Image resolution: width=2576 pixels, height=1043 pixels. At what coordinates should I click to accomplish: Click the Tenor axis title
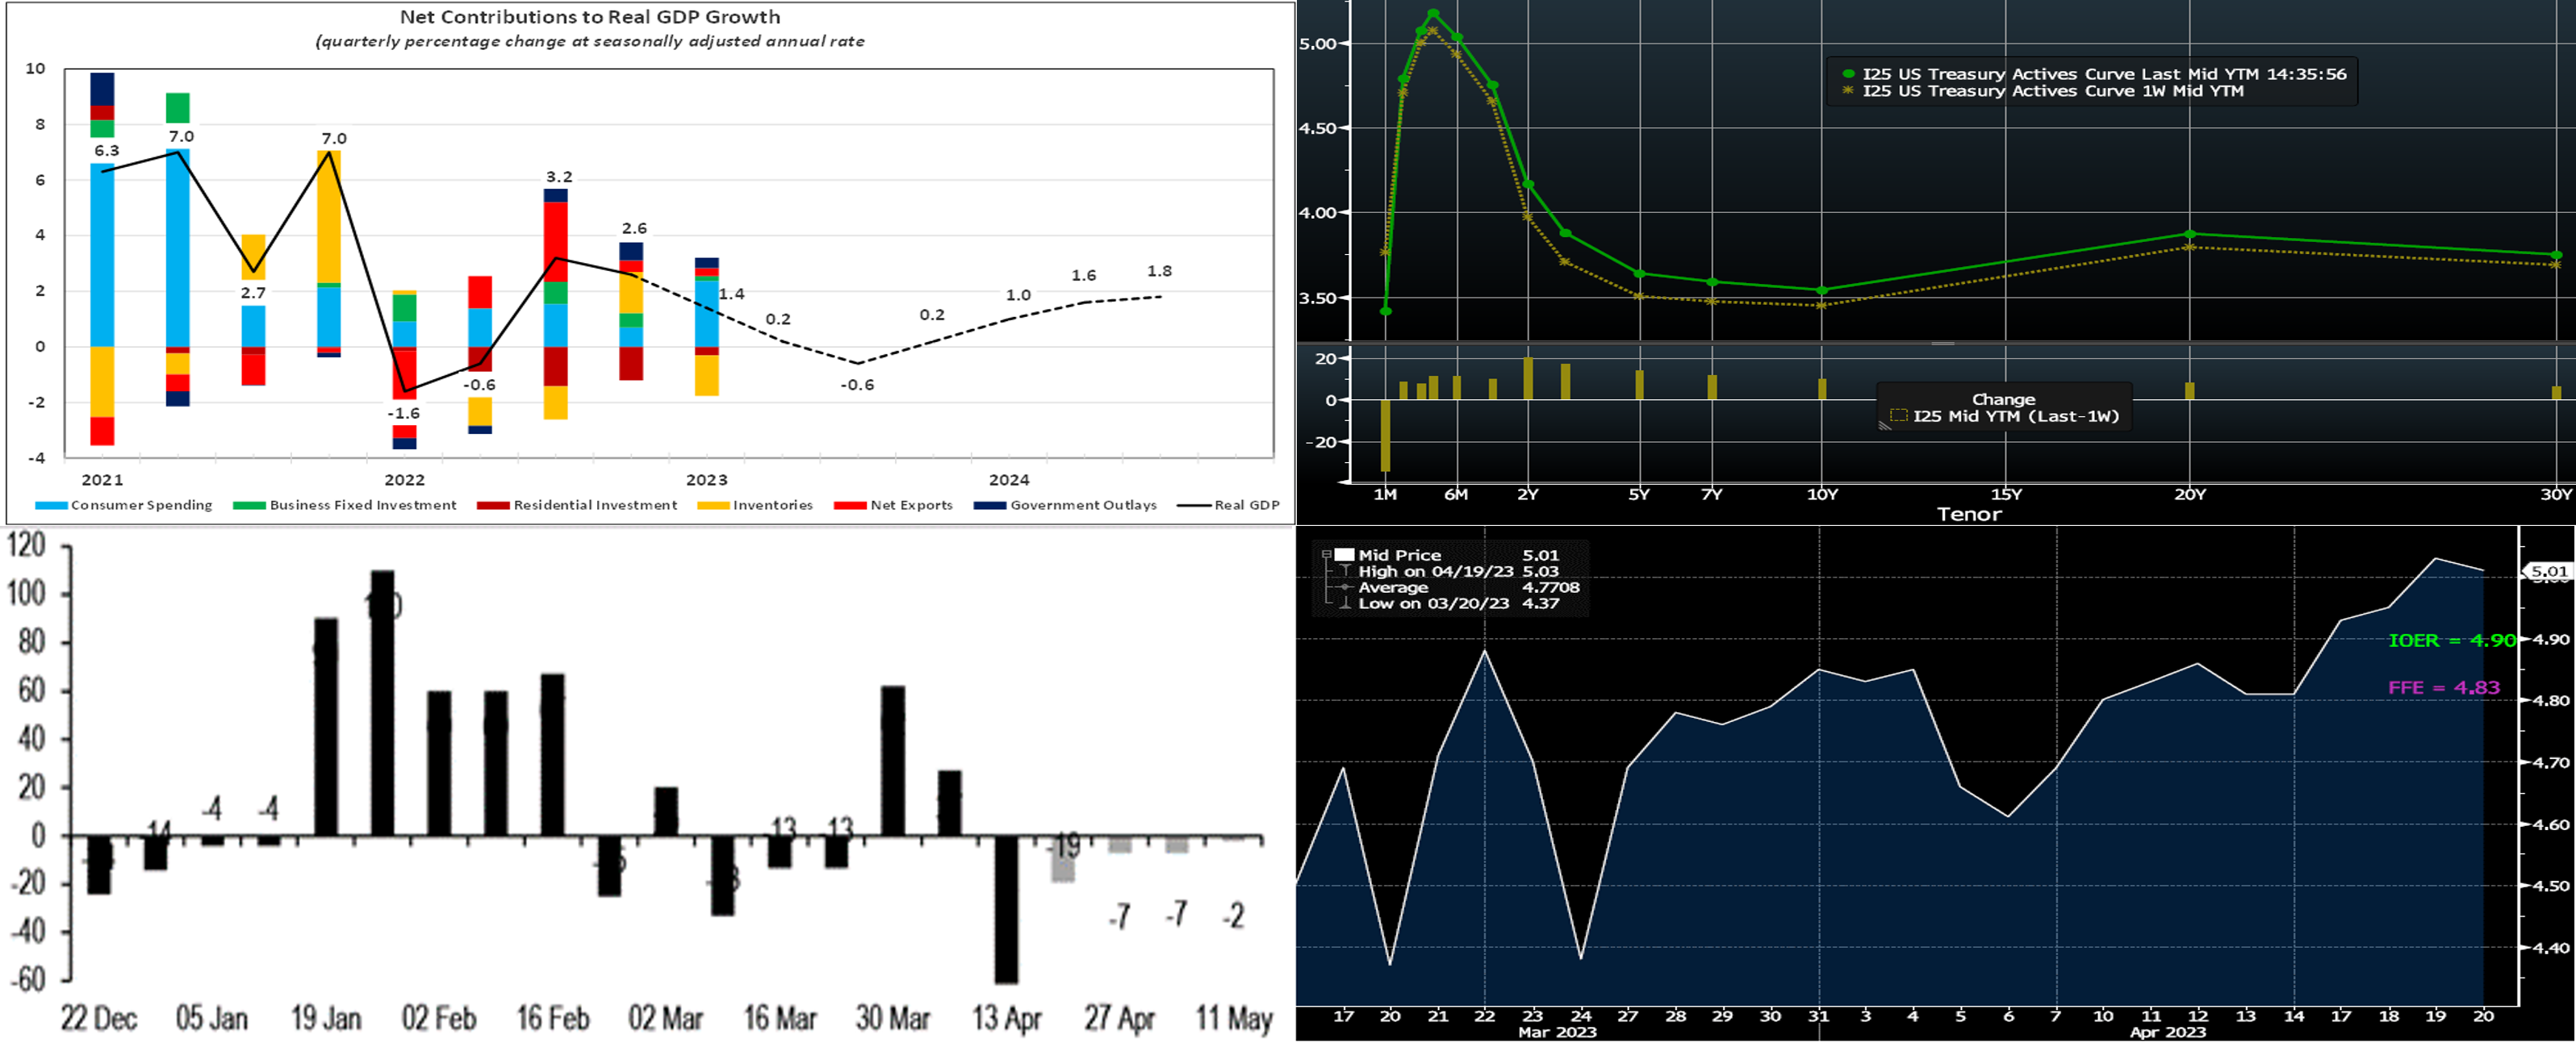(x=1969, y=514)
